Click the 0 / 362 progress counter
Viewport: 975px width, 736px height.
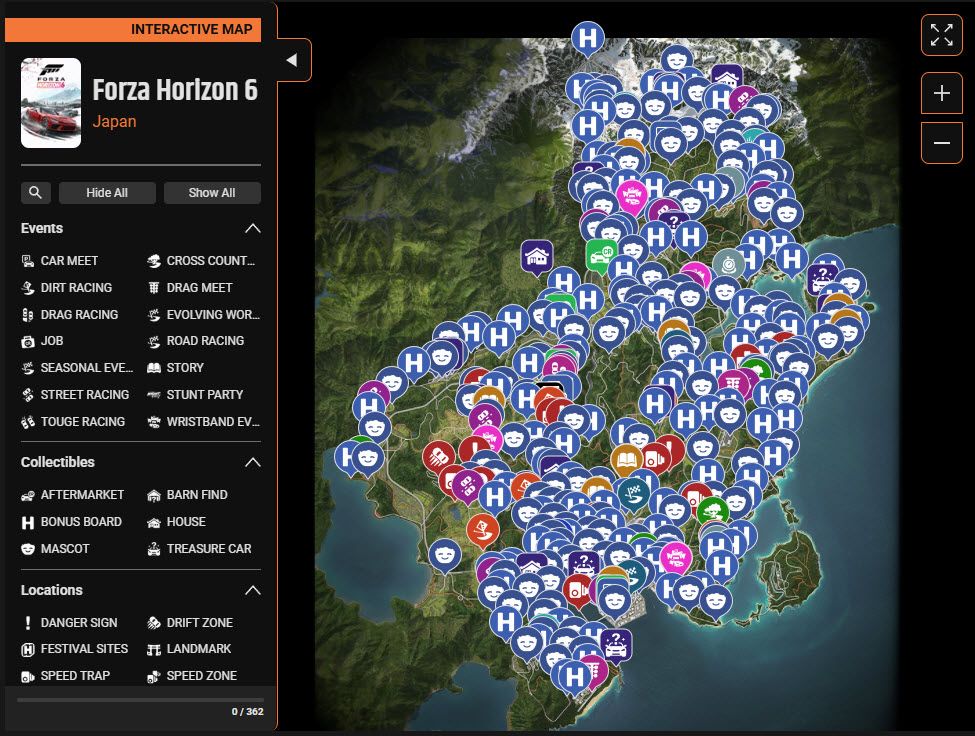(247, 712)
